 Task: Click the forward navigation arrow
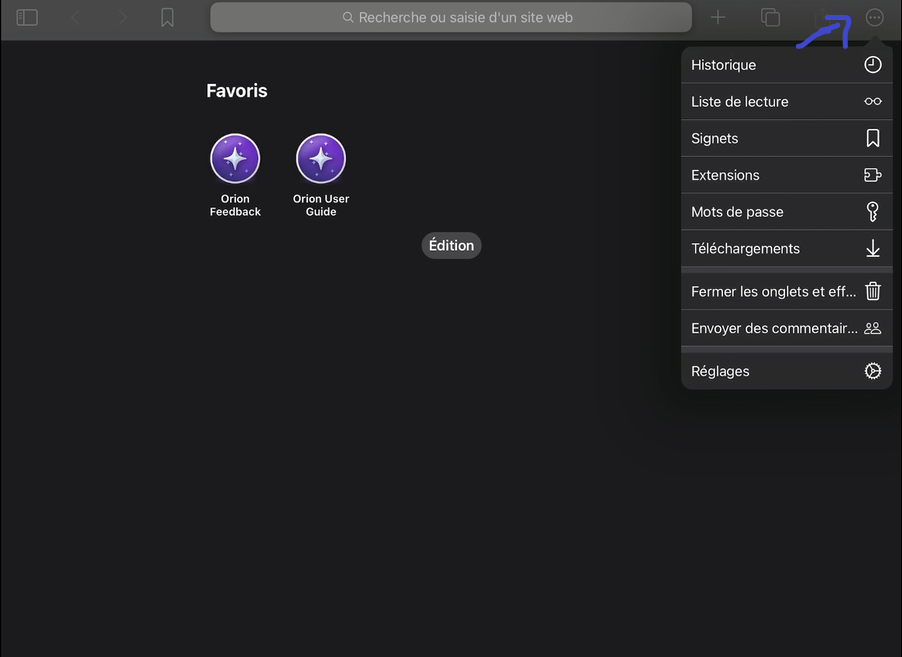tap(123, 18)
